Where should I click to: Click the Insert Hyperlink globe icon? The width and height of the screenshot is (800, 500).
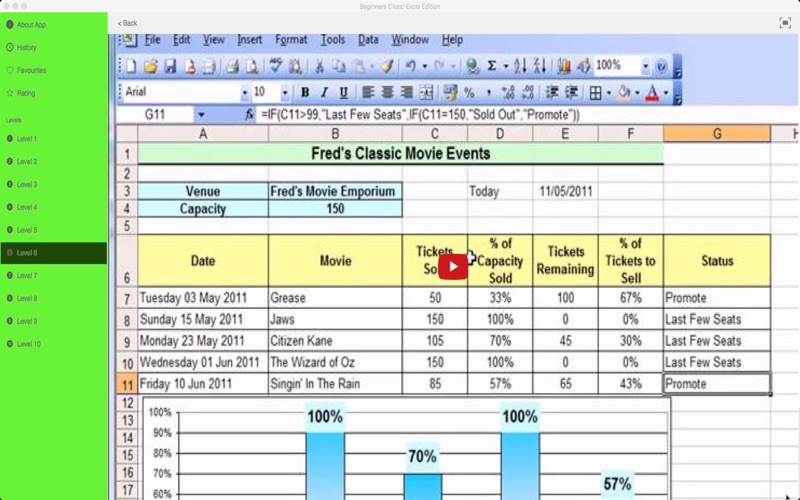(472, 66)
